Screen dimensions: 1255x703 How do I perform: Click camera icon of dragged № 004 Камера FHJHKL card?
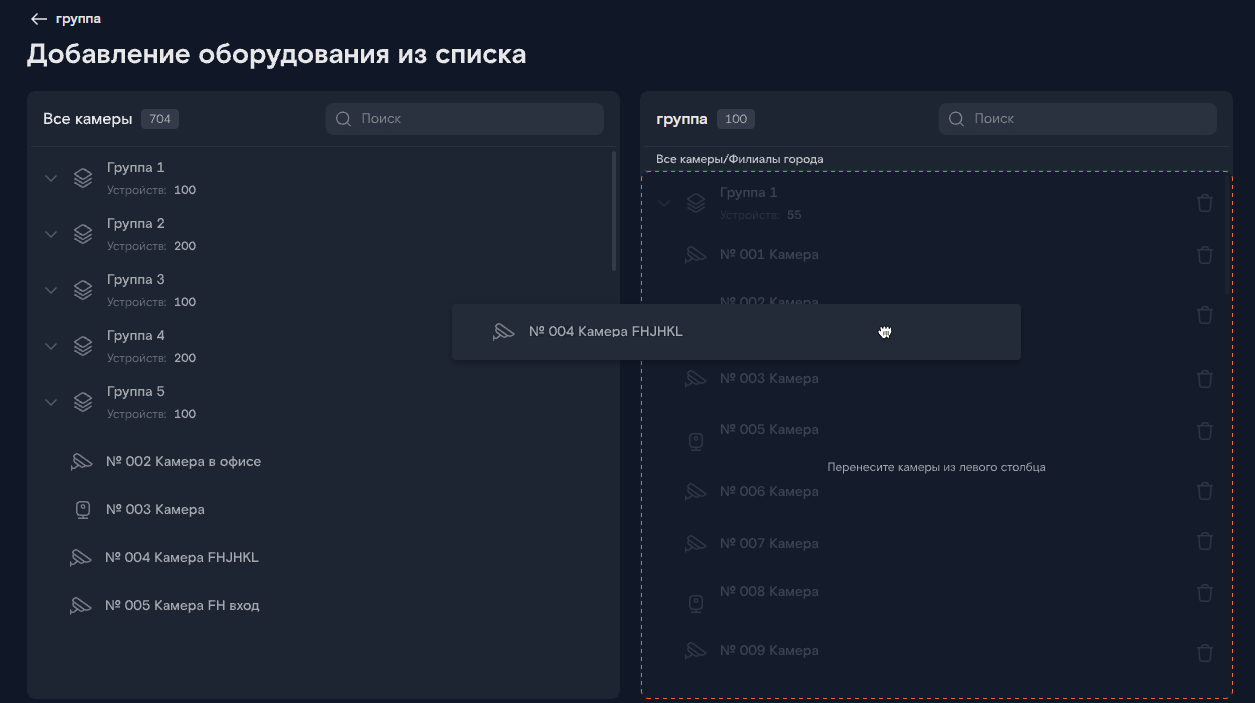(504, 332)
